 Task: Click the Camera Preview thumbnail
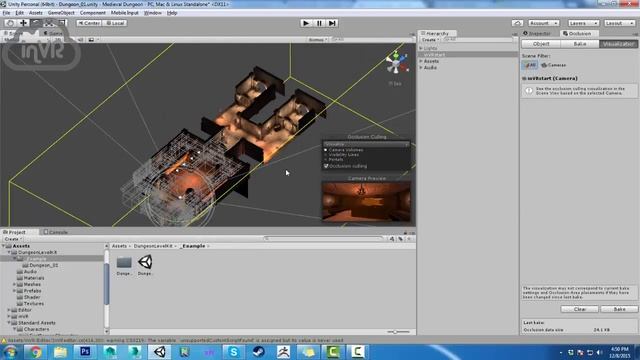tap(366, 202)
